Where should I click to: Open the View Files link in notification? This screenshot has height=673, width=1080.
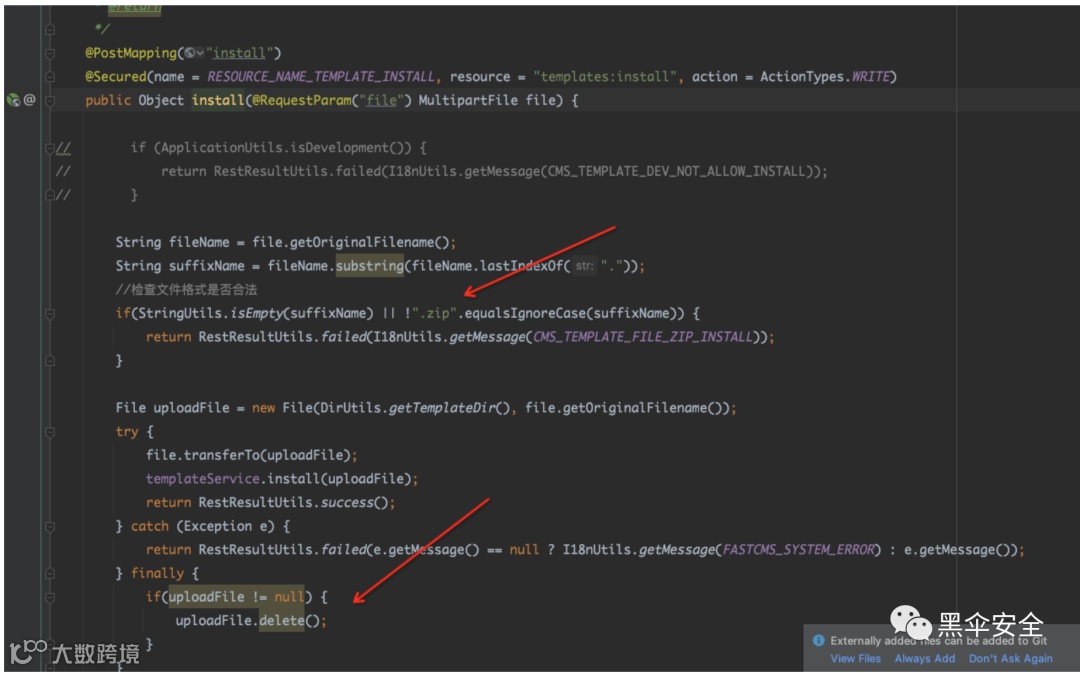pyautogui.click(x=855, y=659)
